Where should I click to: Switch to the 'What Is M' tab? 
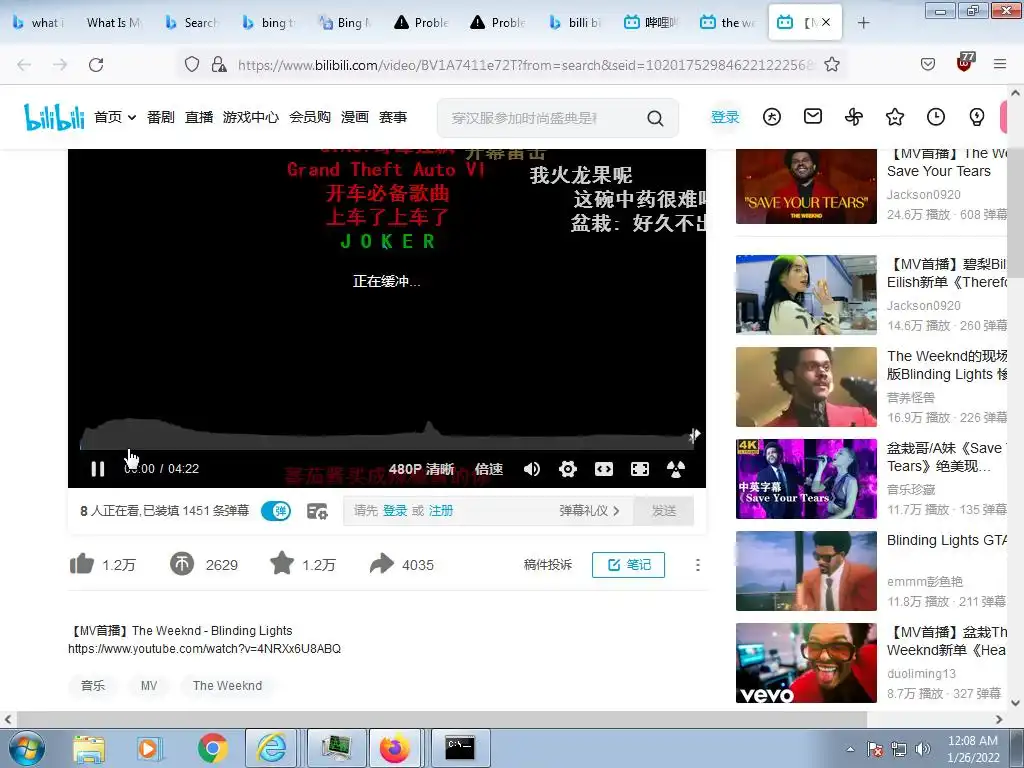pos(114,23)
